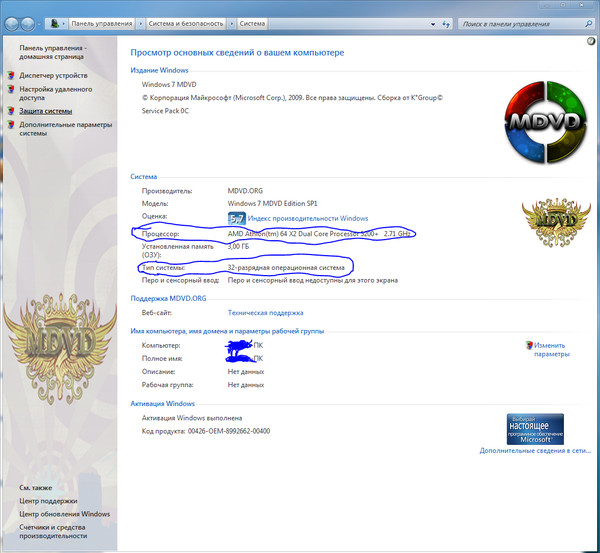Screen dimensions: 600x553
Task: Click the magnifier icon in search box
Action: [x=589, y=24]
